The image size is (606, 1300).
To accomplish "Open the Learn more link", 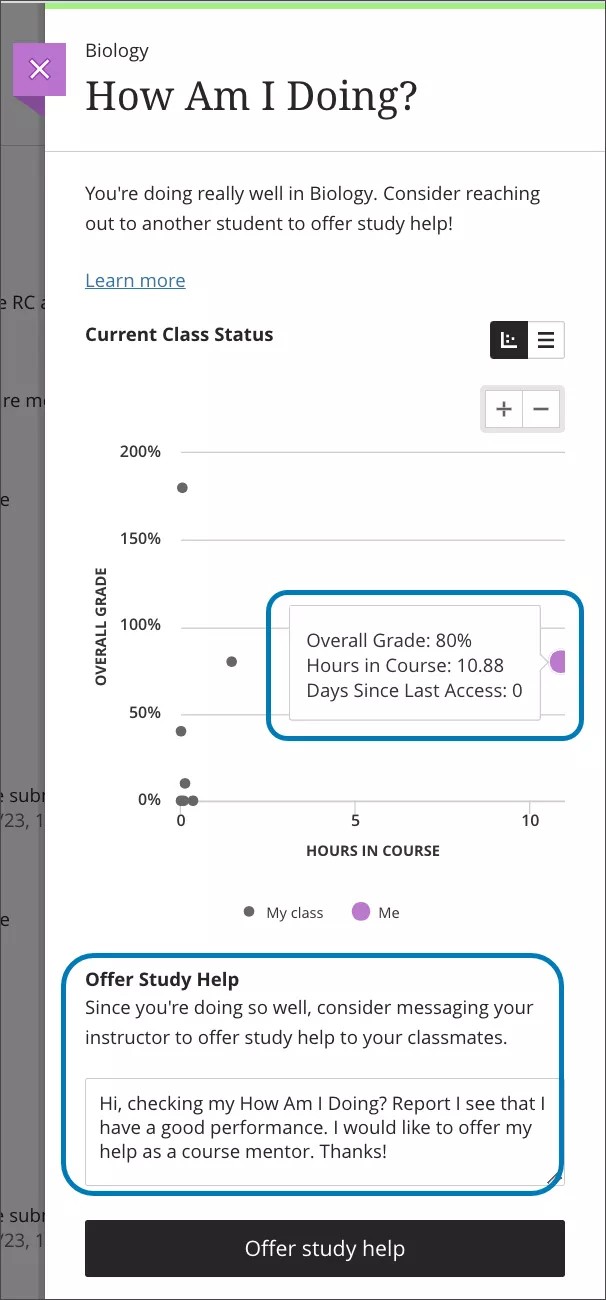I will pyautogui.click(x=135, y=280).
